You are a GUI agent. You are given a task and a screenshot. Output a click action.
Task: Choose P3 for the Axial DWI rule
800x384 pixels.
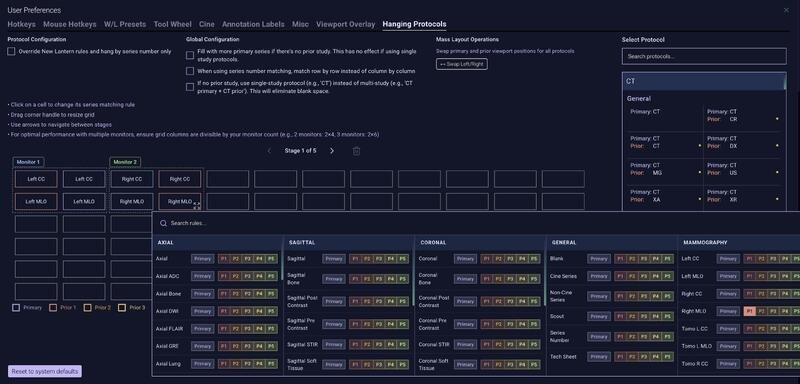(x=247, y=311)
